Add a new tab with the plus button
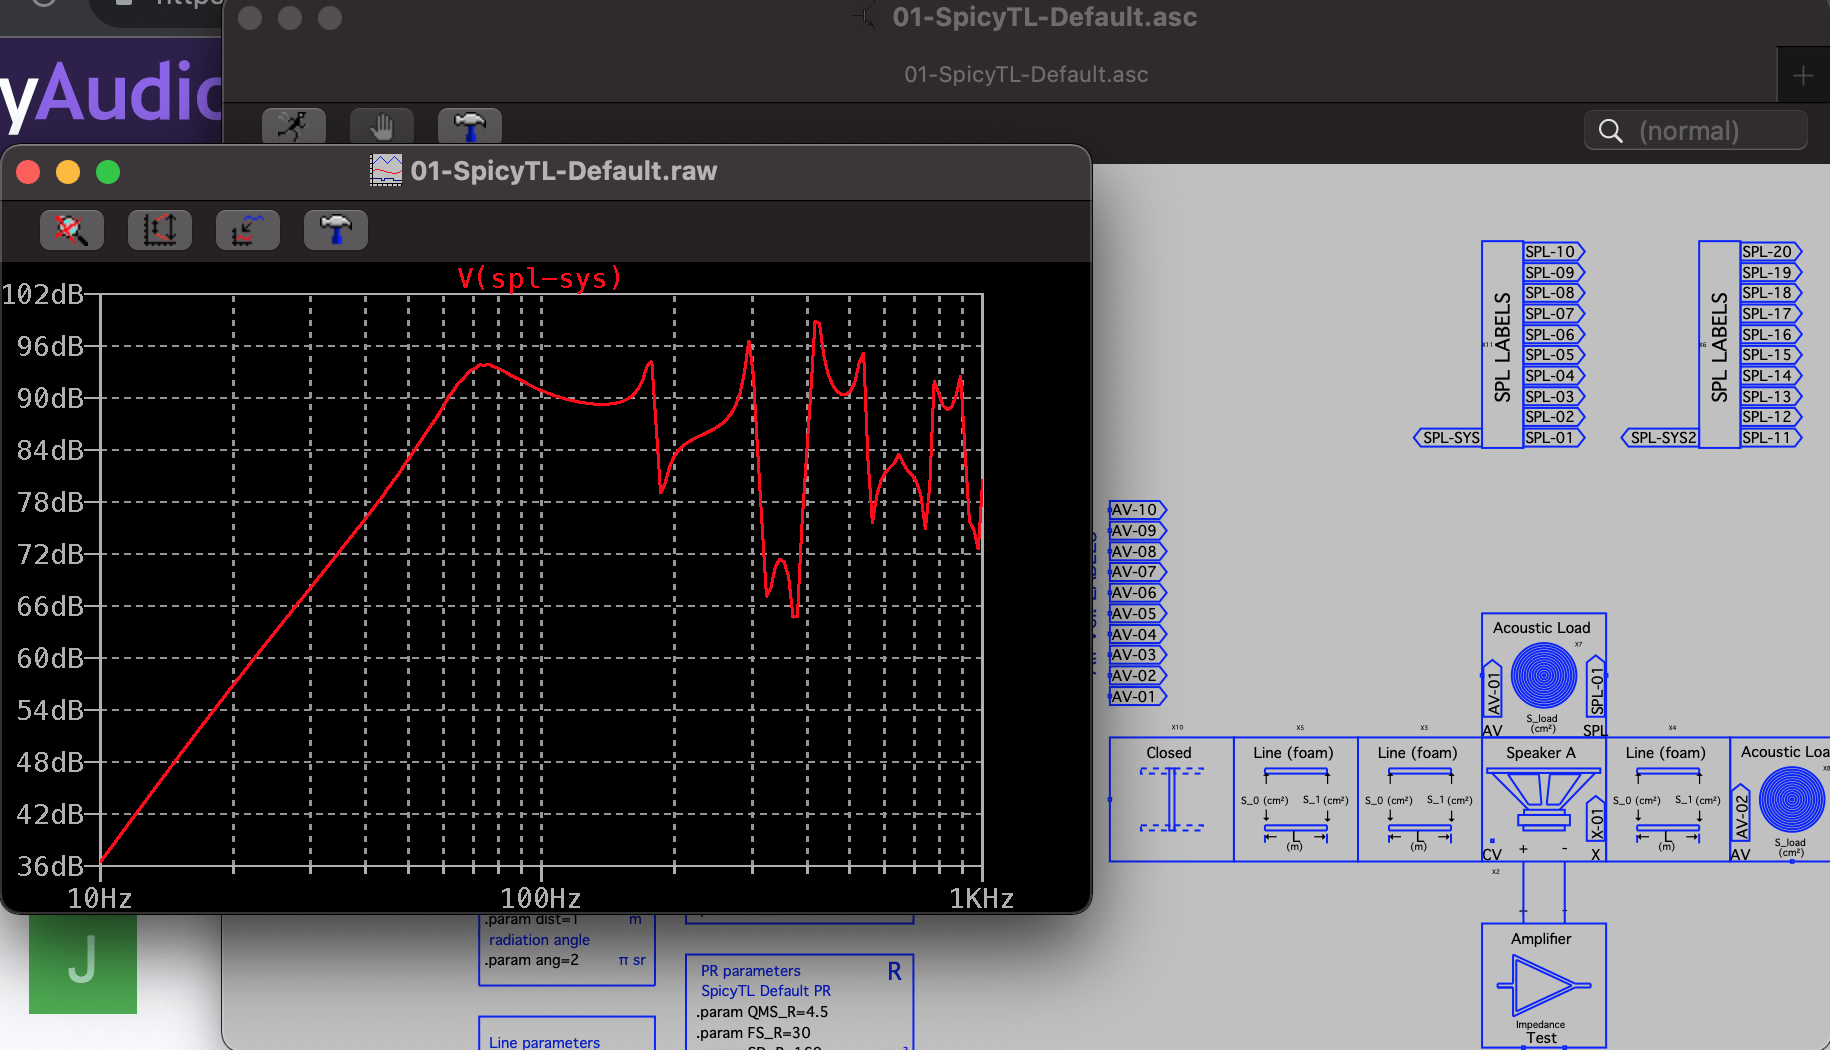This screenshot has width=1830, height=1050. [1803, 75]
